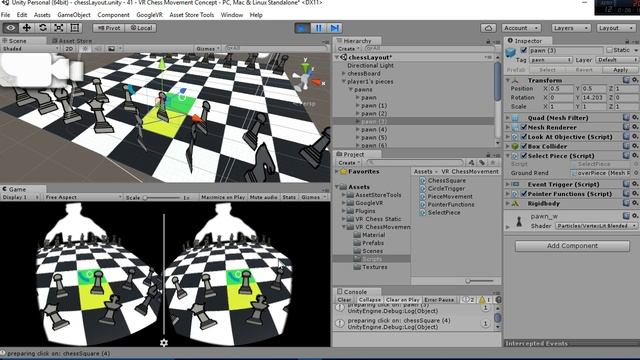Toggle pawn (3) active checkbox
640x360 pixels.
point(524,51)
